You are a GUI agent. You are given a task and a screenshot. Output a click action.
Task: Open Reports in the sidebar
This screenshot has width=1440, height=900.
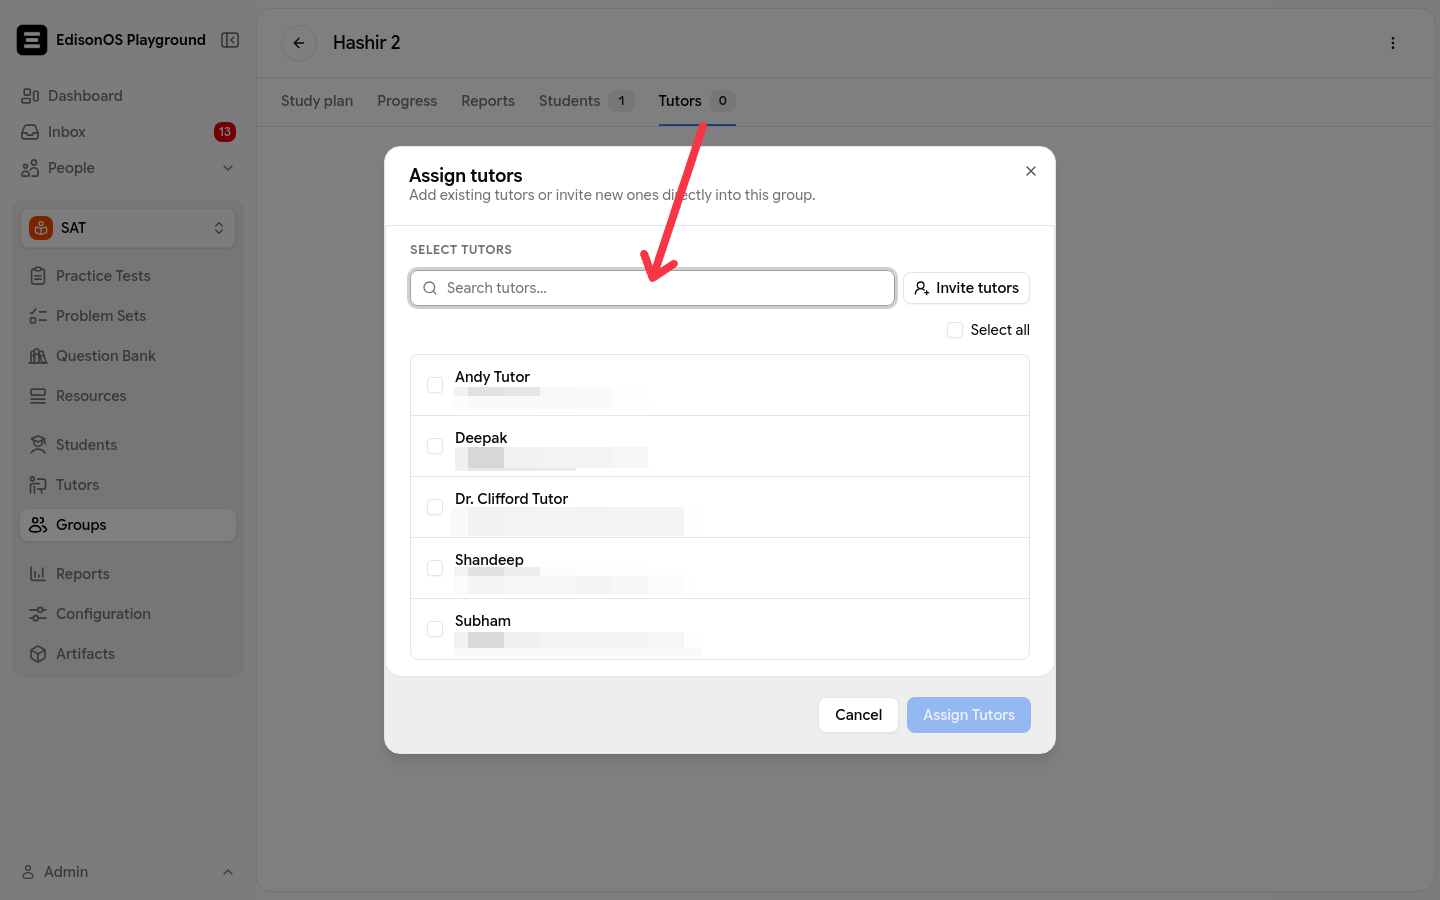coord(128,574)
